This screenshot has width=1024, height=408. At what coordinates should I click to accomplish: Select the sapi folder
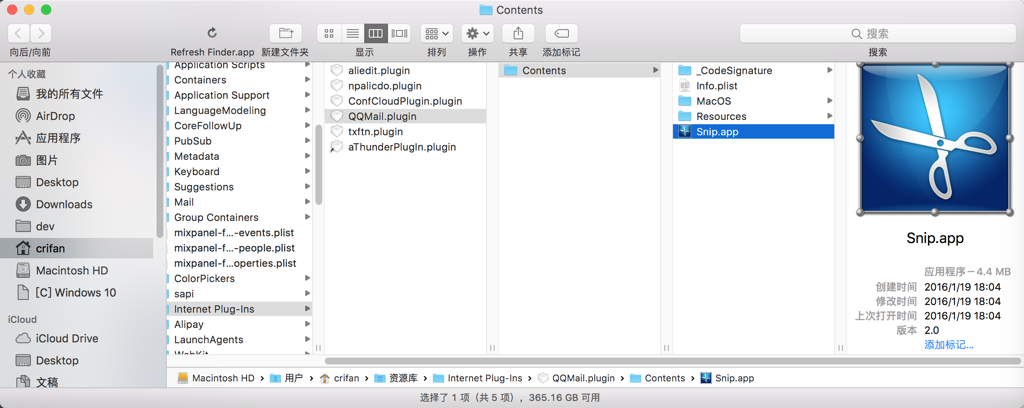[x=240, y=294]
